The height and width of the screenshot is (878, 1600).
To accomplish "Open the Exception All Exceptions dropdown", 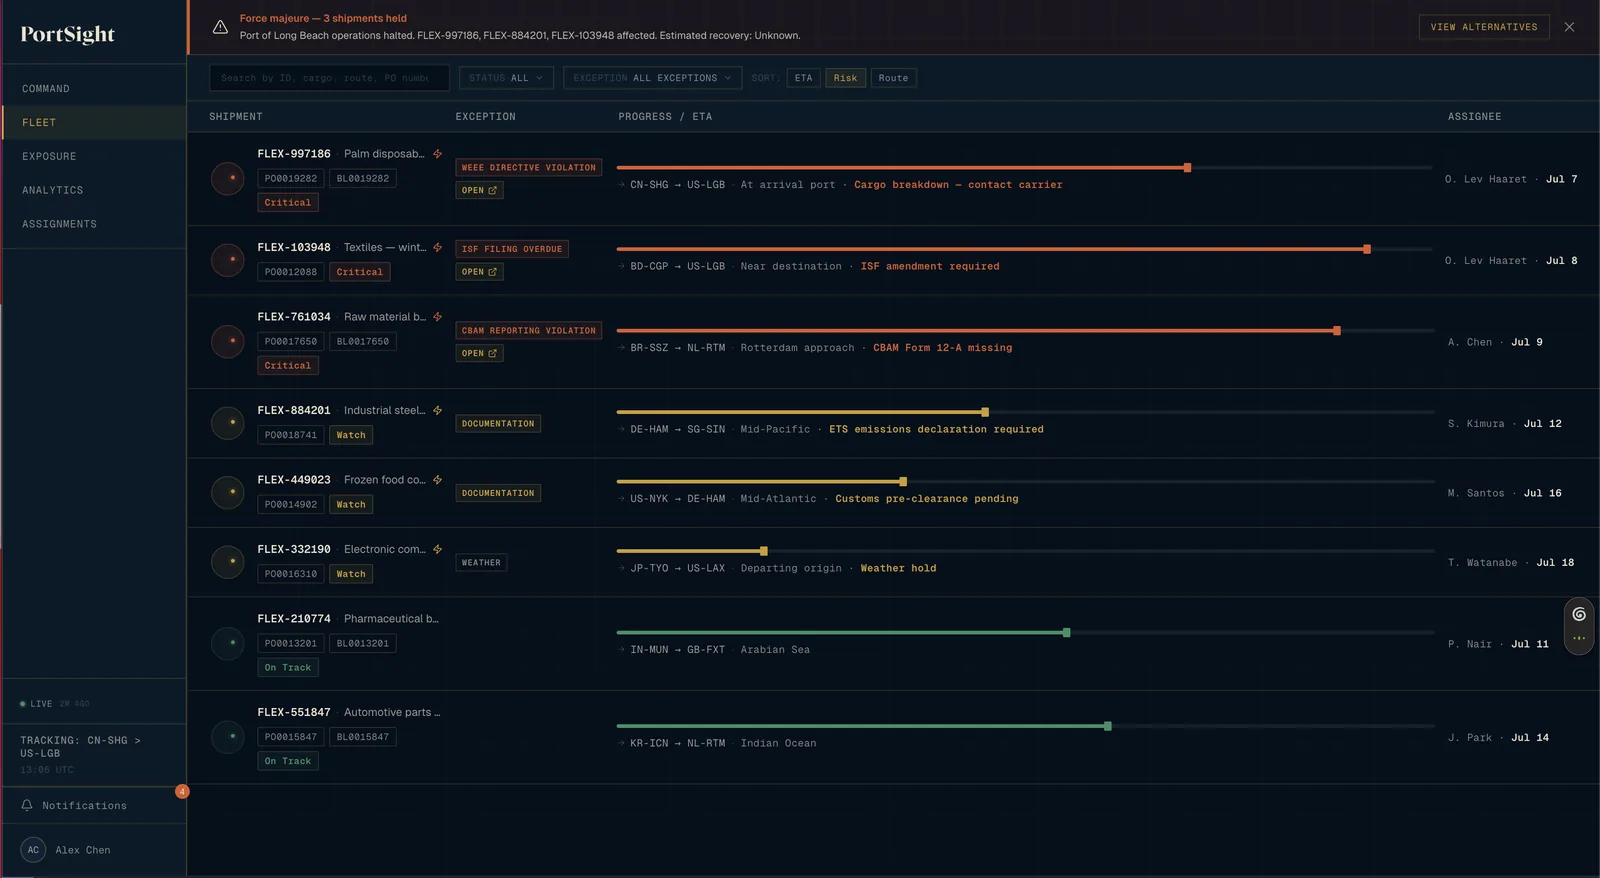I will [x=652, y=78].
